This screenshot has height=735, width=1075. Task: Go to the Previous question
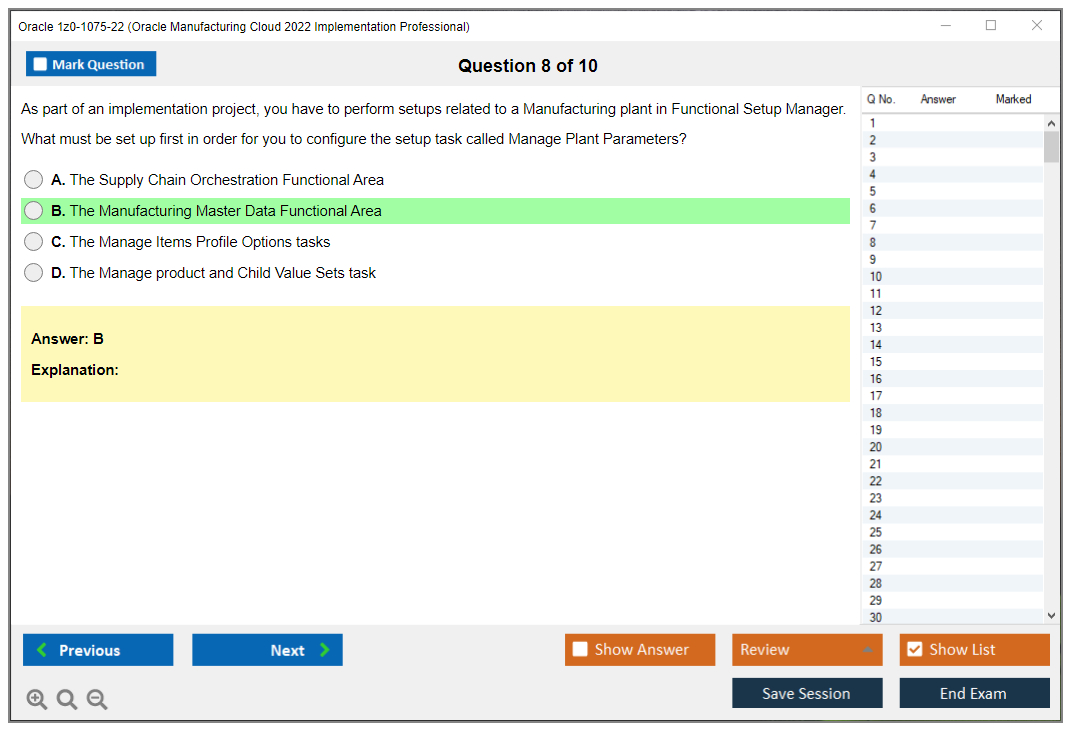pyautogui.click(x=98, y=650)
